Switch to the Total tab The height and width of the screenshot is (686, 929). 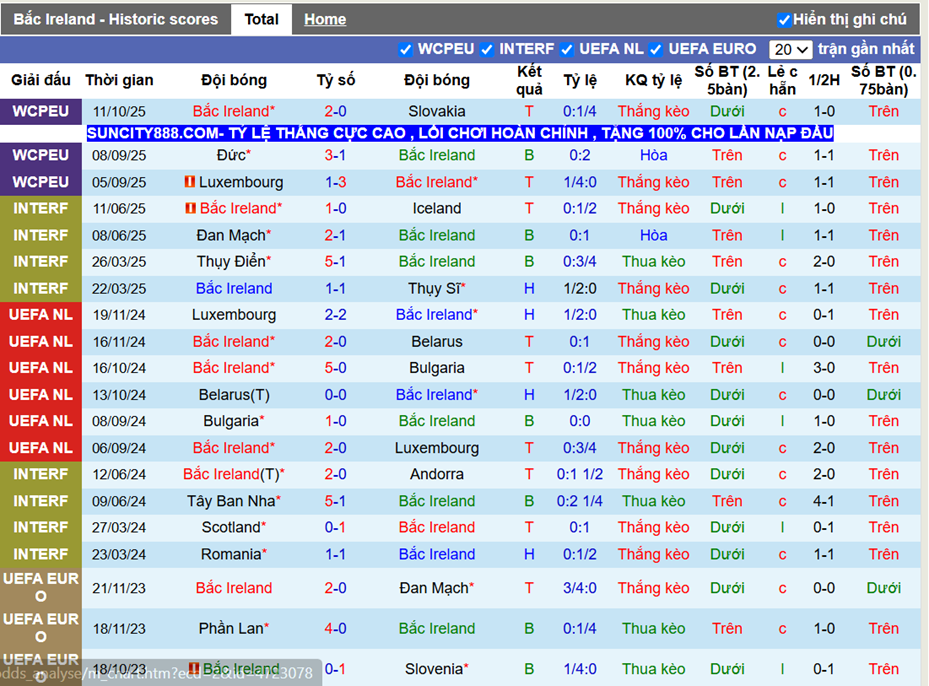261,20
